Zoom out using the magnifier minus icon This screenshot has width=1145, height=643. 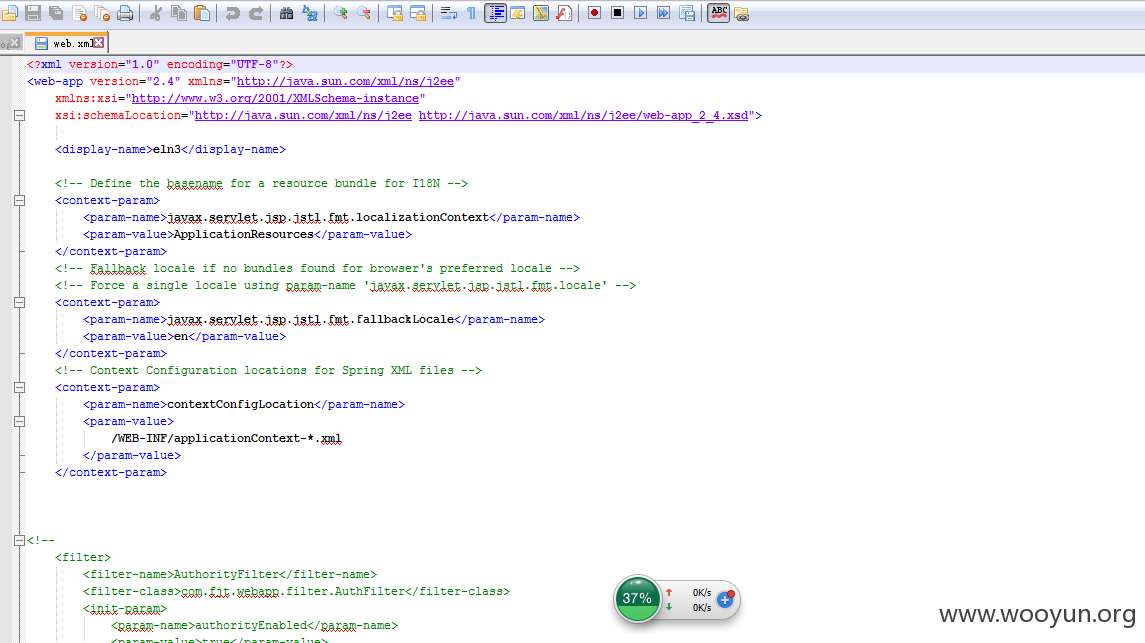(364, 13)
